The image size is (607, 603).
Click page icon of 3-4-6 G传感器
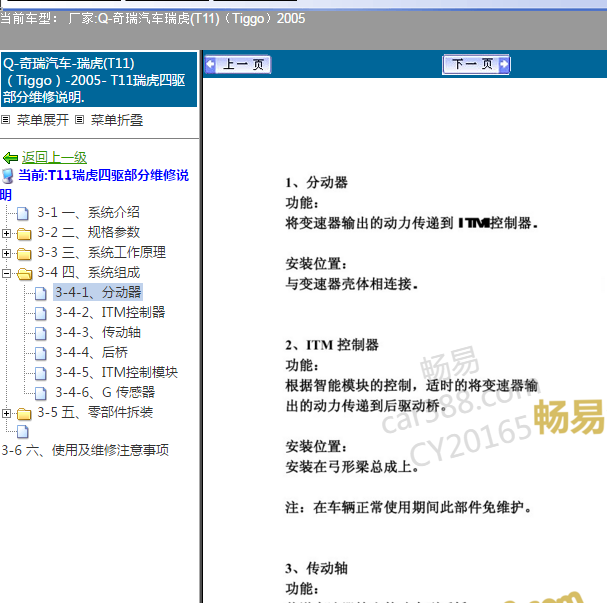(41, 394)
